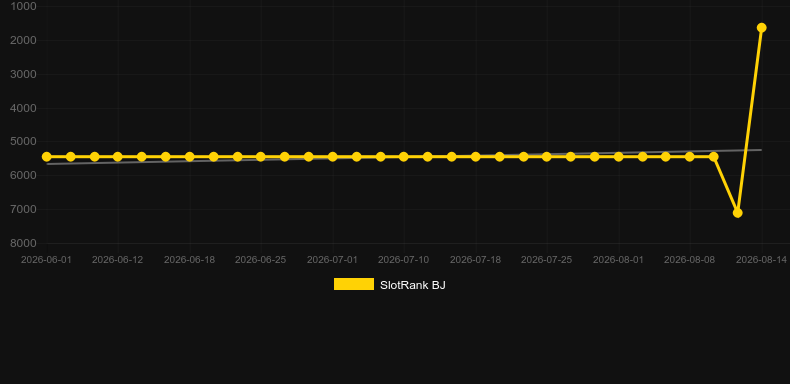Click the 4000 y-axis label

pos(23,108)
